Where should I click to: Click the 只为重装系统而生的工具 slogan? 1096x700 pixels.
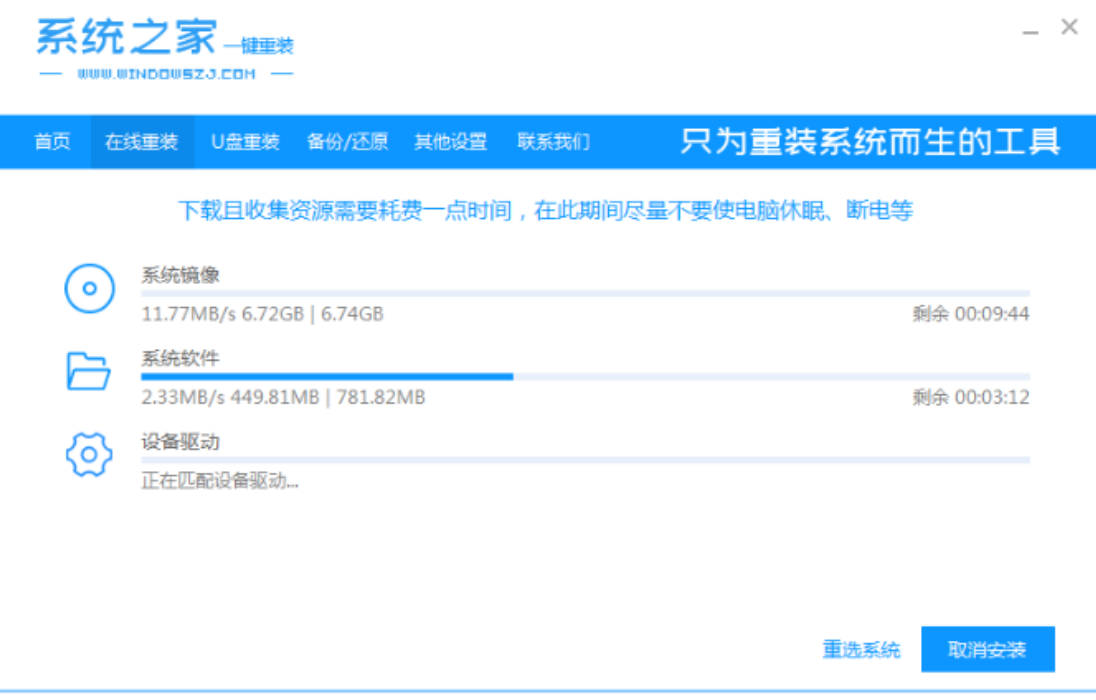coord(870,142)
